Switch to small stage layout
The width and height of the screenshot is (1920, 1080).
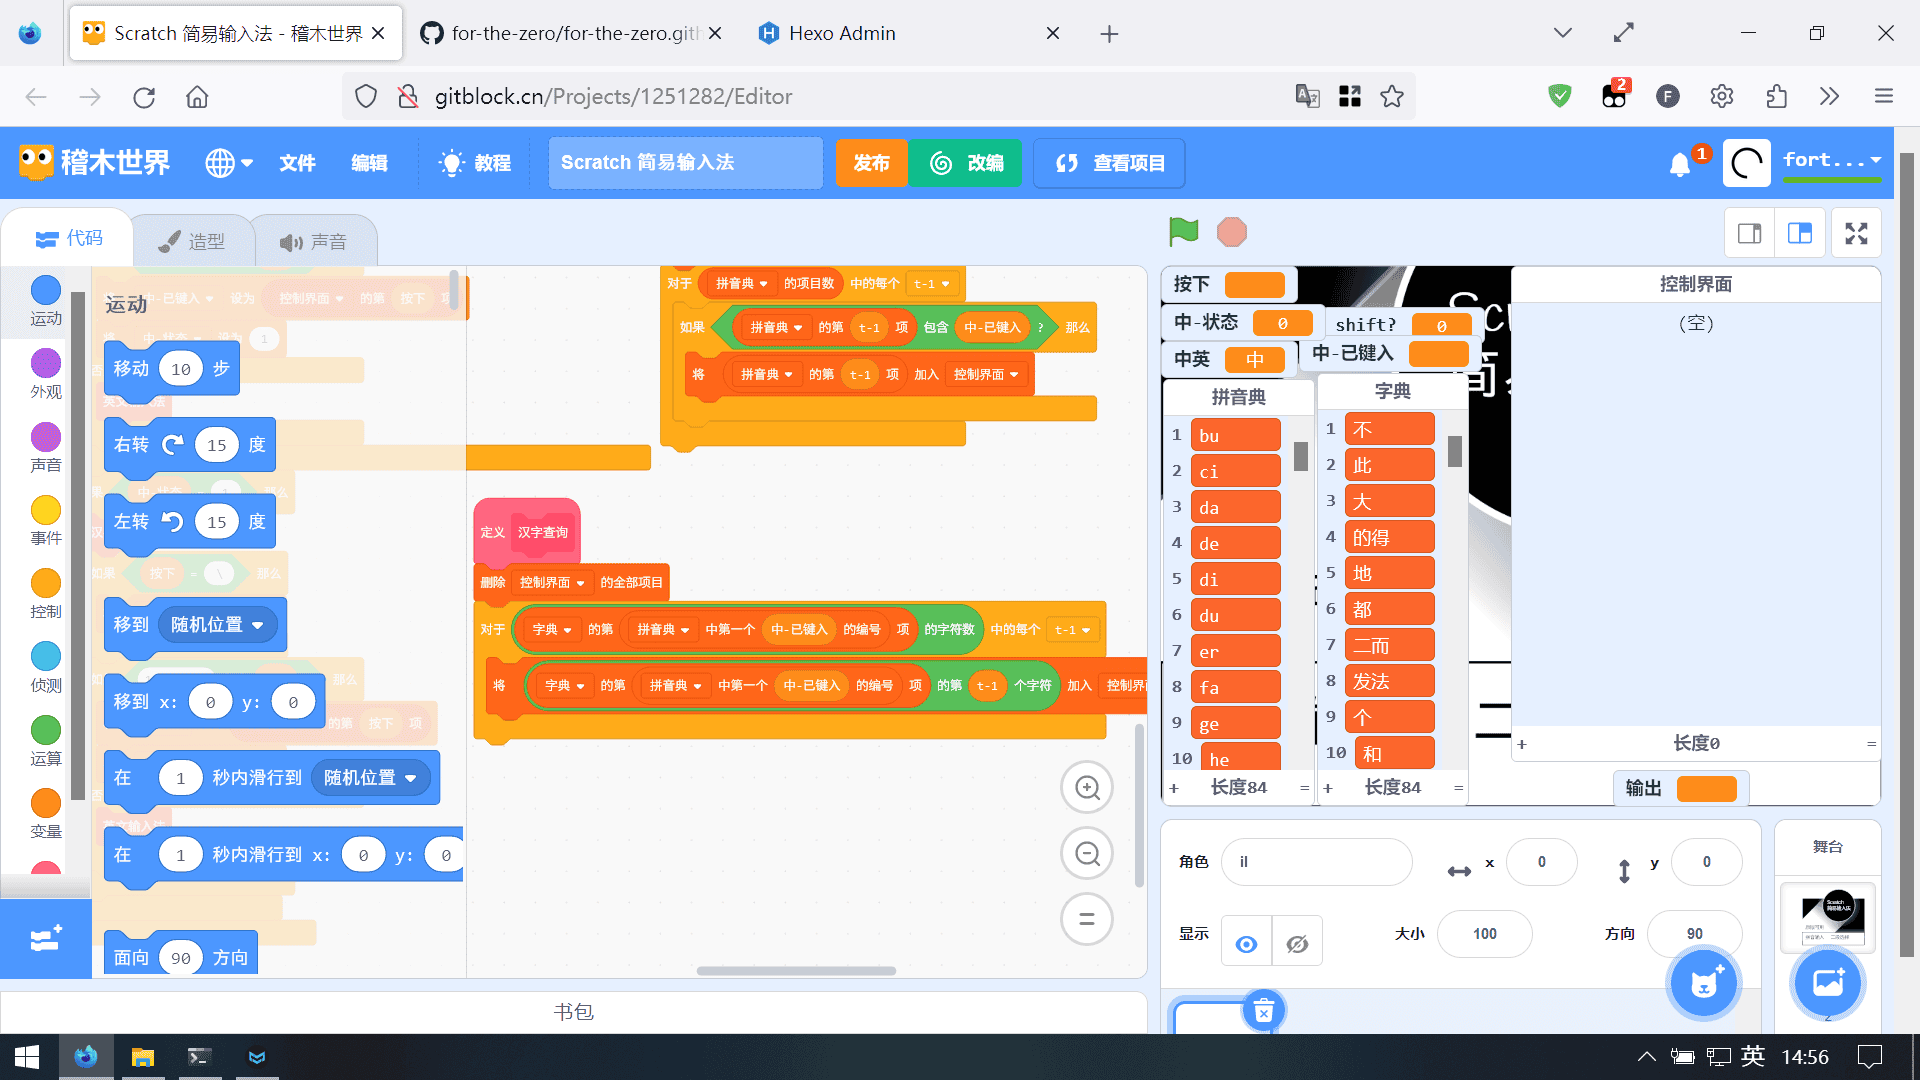tap(1749, 233)
